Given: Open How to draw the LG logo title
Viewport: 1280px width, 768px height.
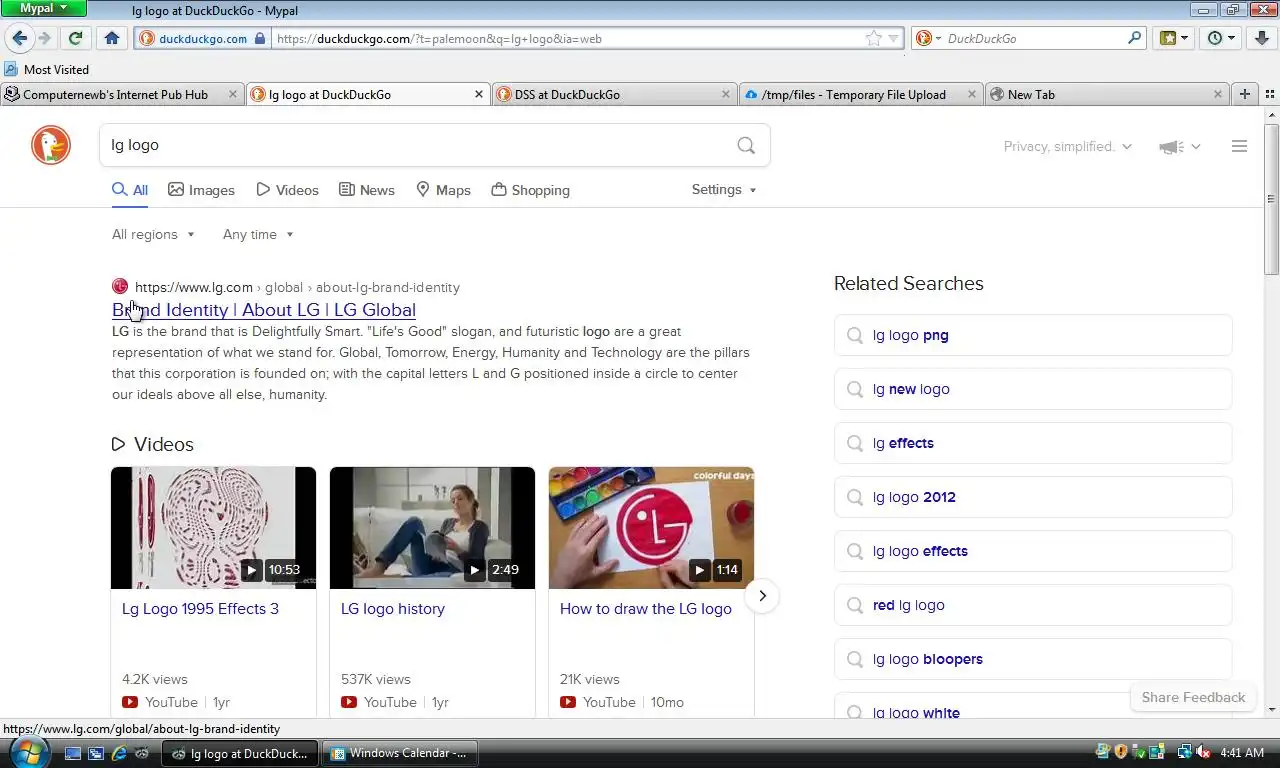Looking at the screenshot, I should pos(646,609).
